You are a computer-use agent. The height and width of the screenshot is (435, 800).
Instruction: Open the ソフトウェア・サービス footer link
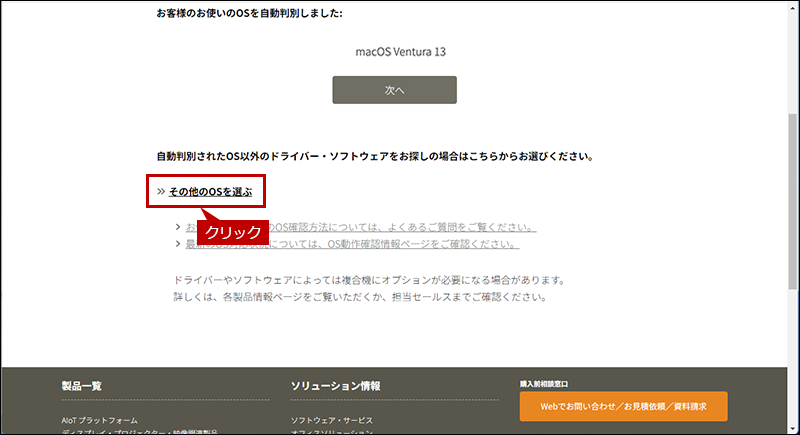point(332,420)
